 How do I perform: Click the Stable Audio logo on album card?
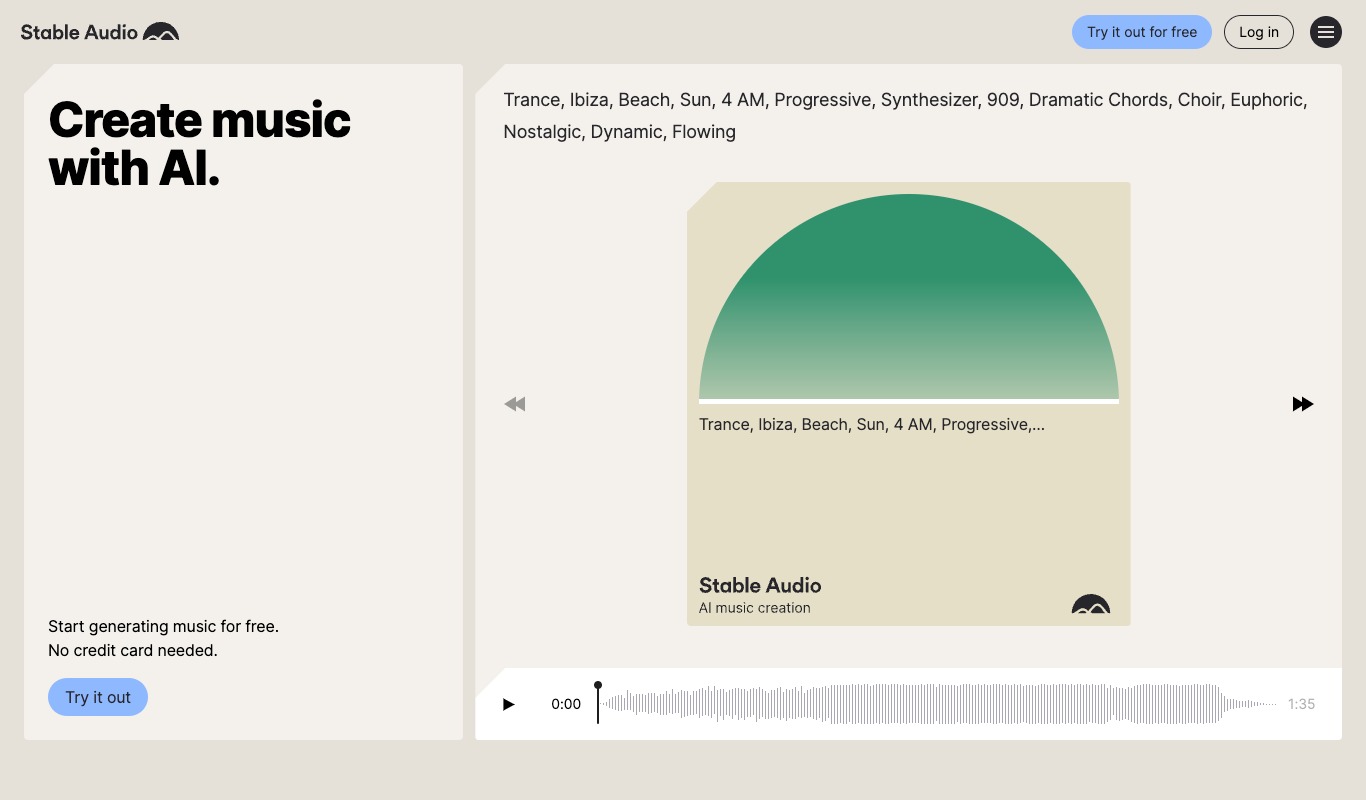pyautogui.click(x=1090, y=604)
